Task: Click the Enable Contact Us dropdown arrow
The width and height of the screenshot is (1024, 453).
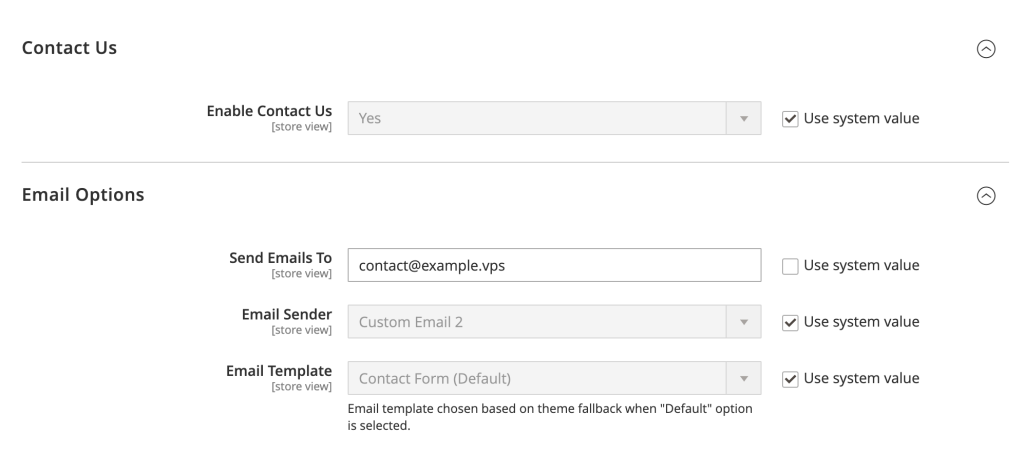Action: point(743,118)
